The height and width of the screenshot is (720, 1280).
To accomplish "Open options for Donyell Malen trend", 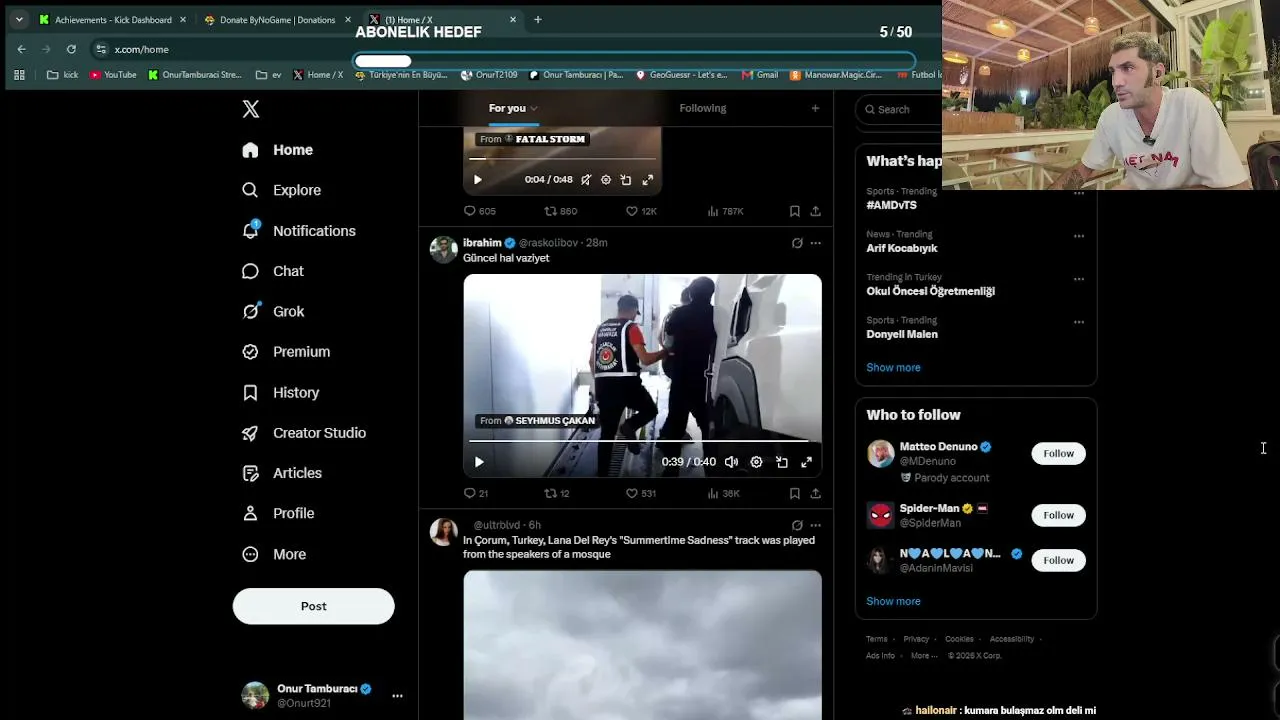I will (1079, 322).
